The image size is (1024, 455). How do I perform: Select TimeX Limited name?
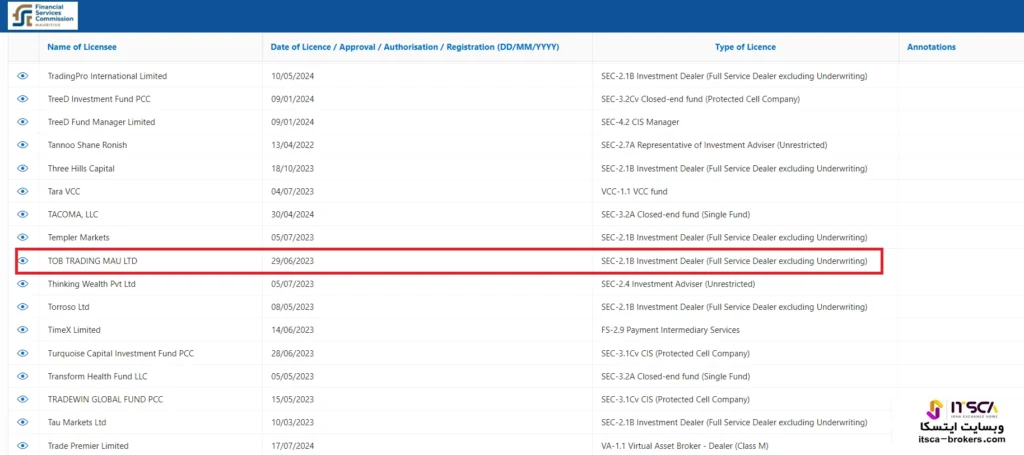coord(74,330)
